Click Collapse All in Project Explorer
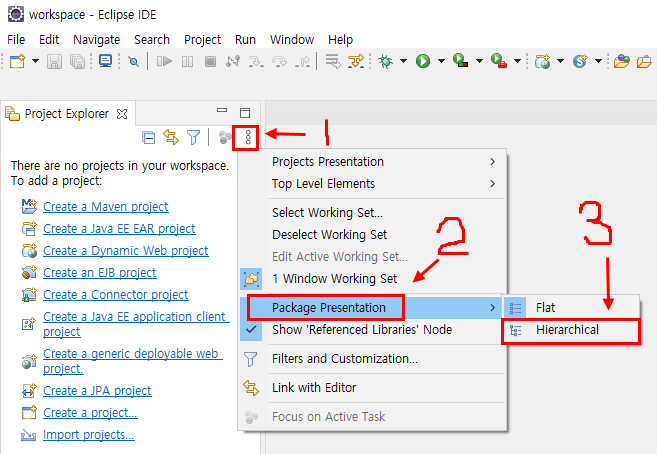 click(x=149, y=137)
